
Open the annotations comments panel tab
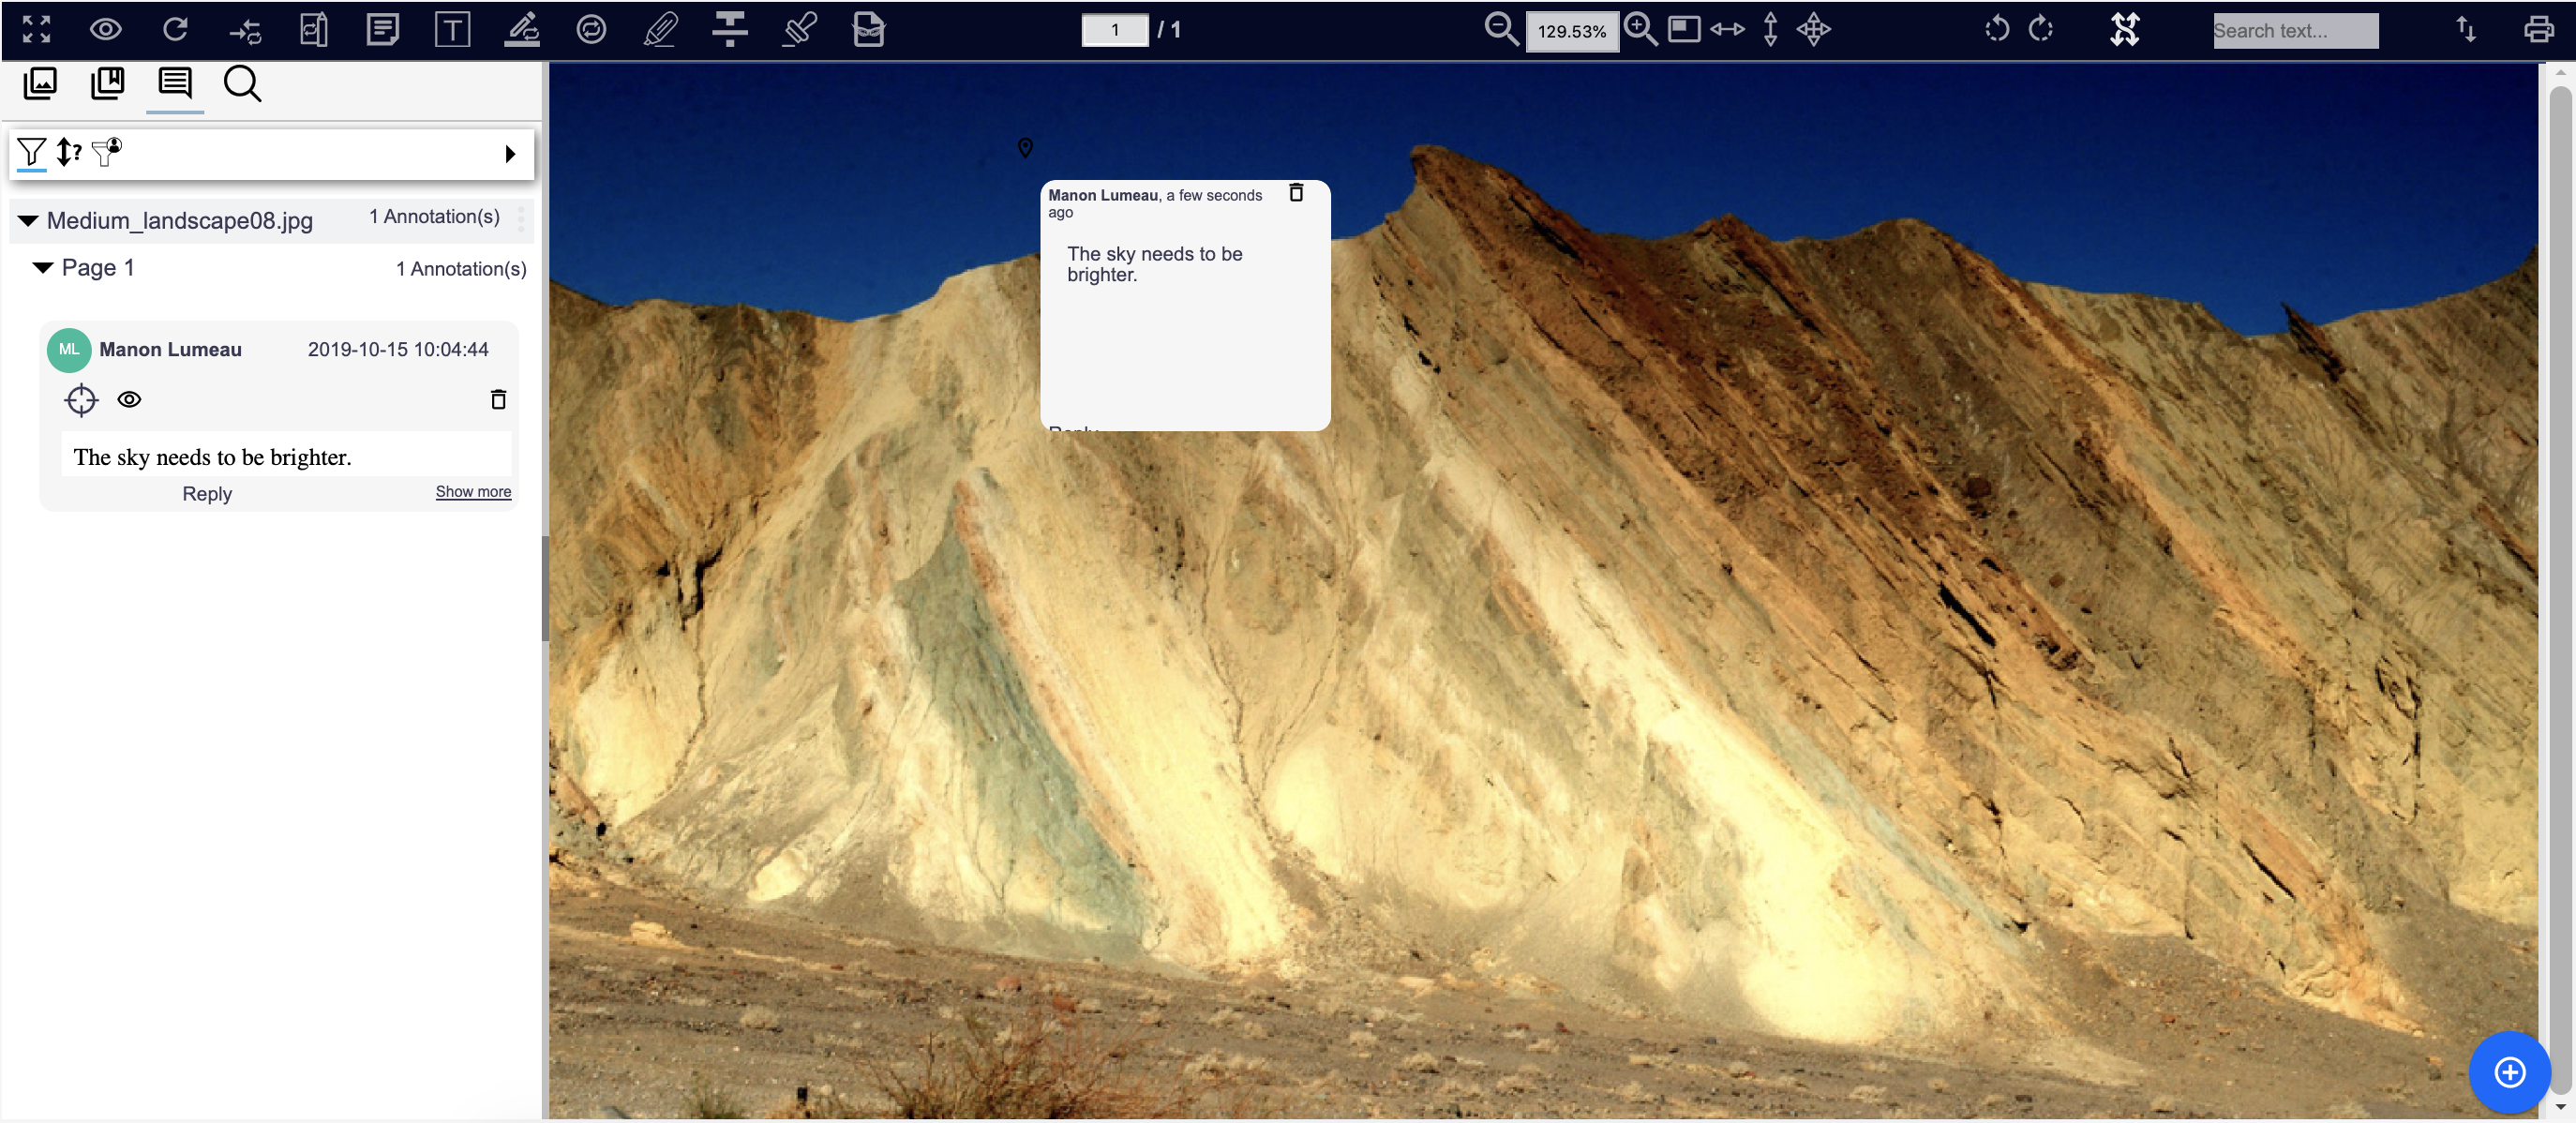175,84
